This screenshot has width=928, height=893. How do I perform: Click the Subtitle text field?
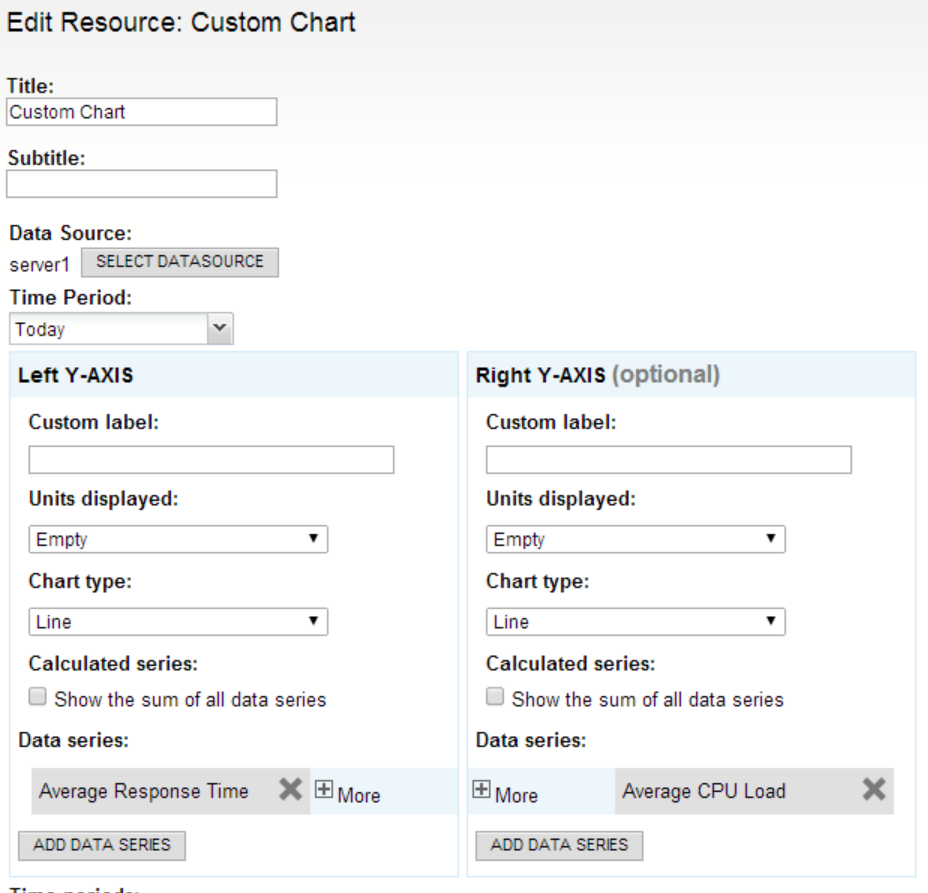[x=141, y=184]
